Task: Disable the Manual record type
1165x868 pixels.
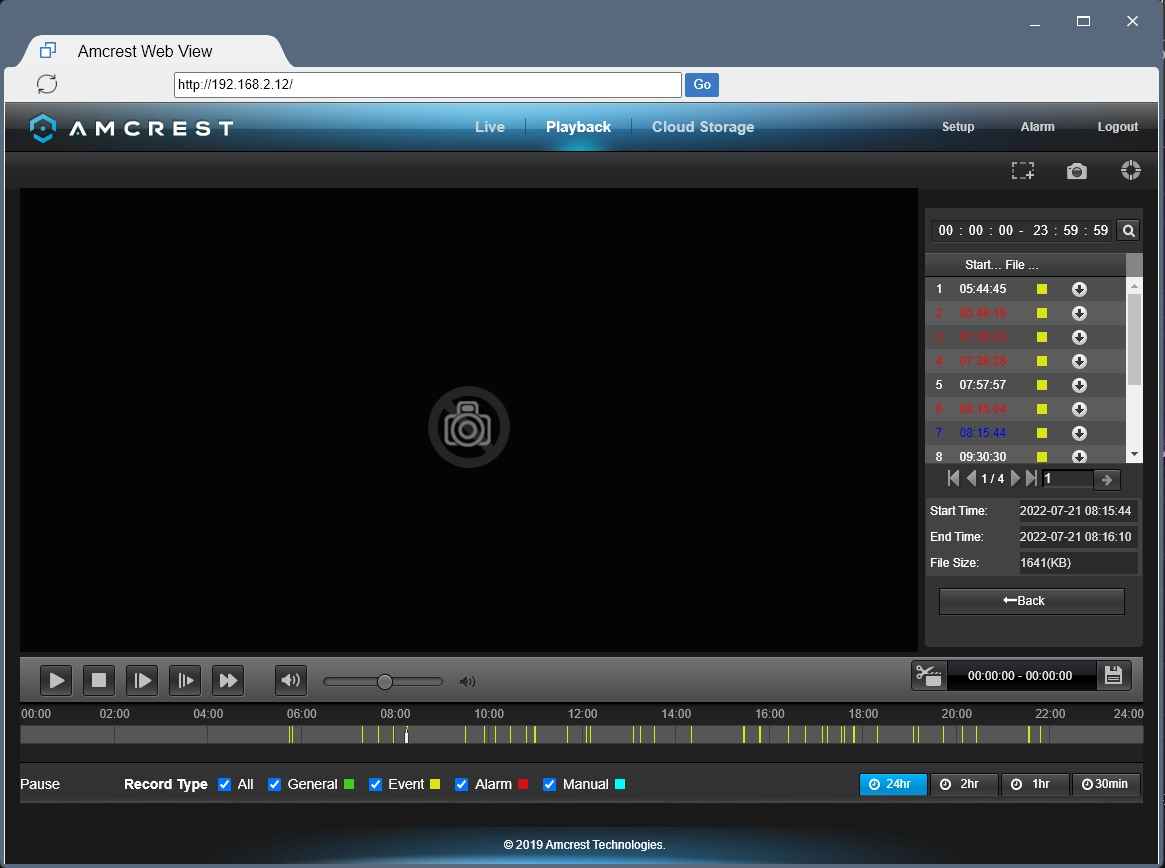Action: [x=549, y=784]
